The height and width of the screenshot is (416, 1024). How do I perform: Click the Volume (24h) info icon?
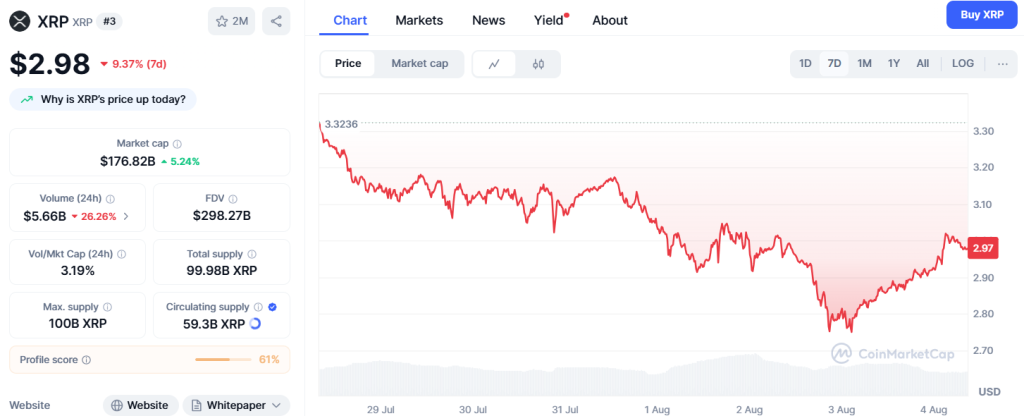pos(110,199)
